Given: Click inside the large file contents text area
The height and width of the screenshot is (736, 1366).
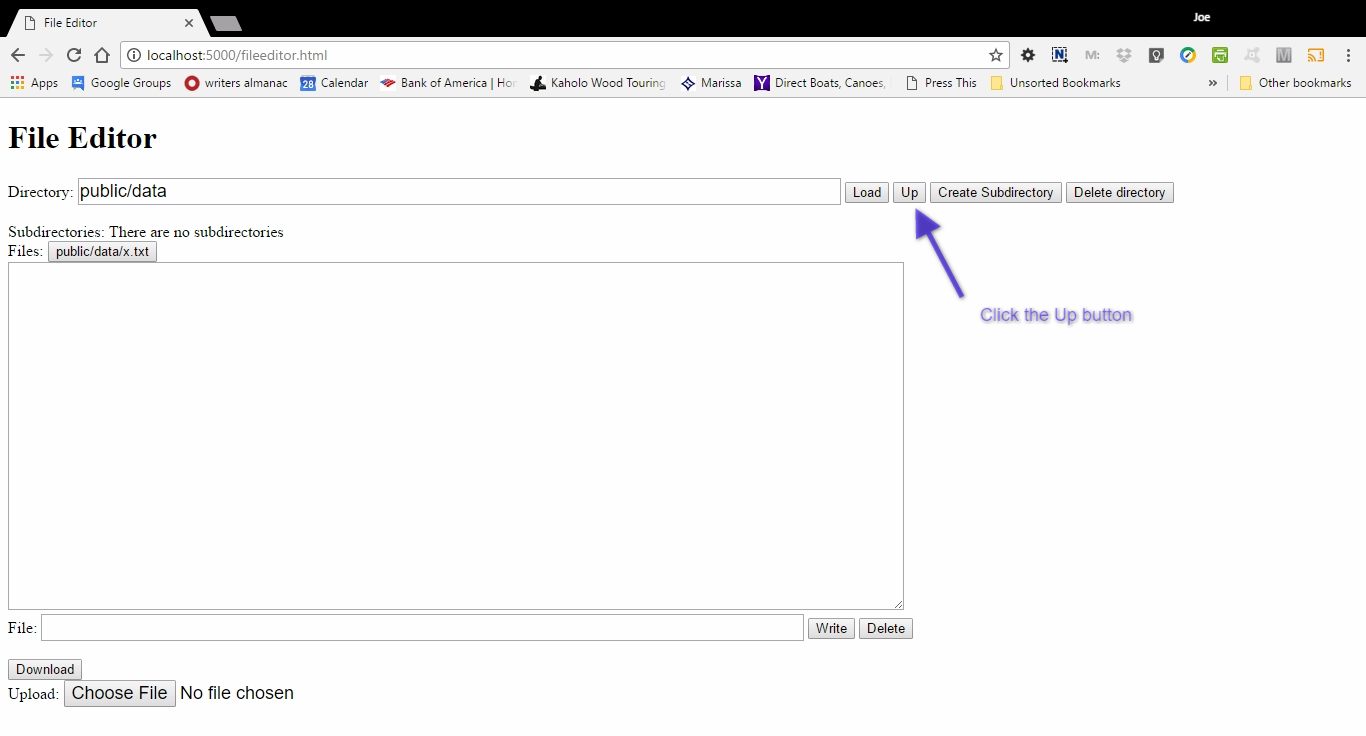Looking at the screenshot, I should (455, 435).
